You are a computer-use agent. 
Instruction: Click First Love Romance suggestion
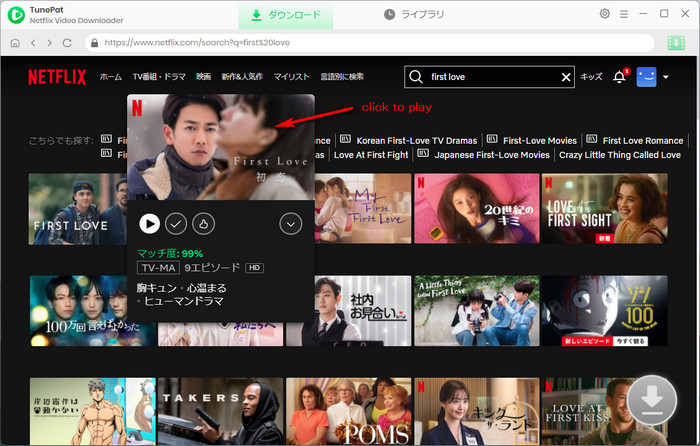point(643,141)
